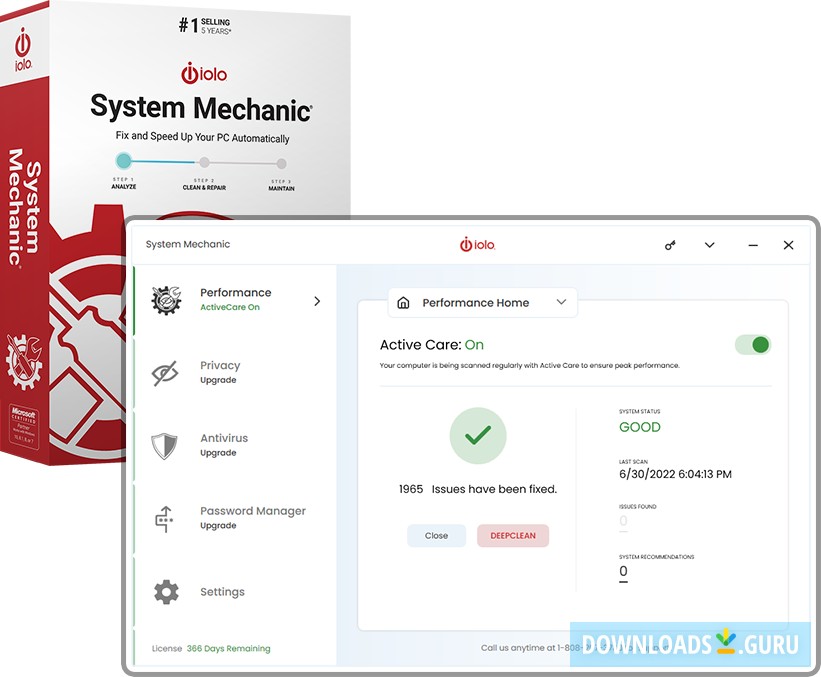Click the Password Manager key icon

166,518
